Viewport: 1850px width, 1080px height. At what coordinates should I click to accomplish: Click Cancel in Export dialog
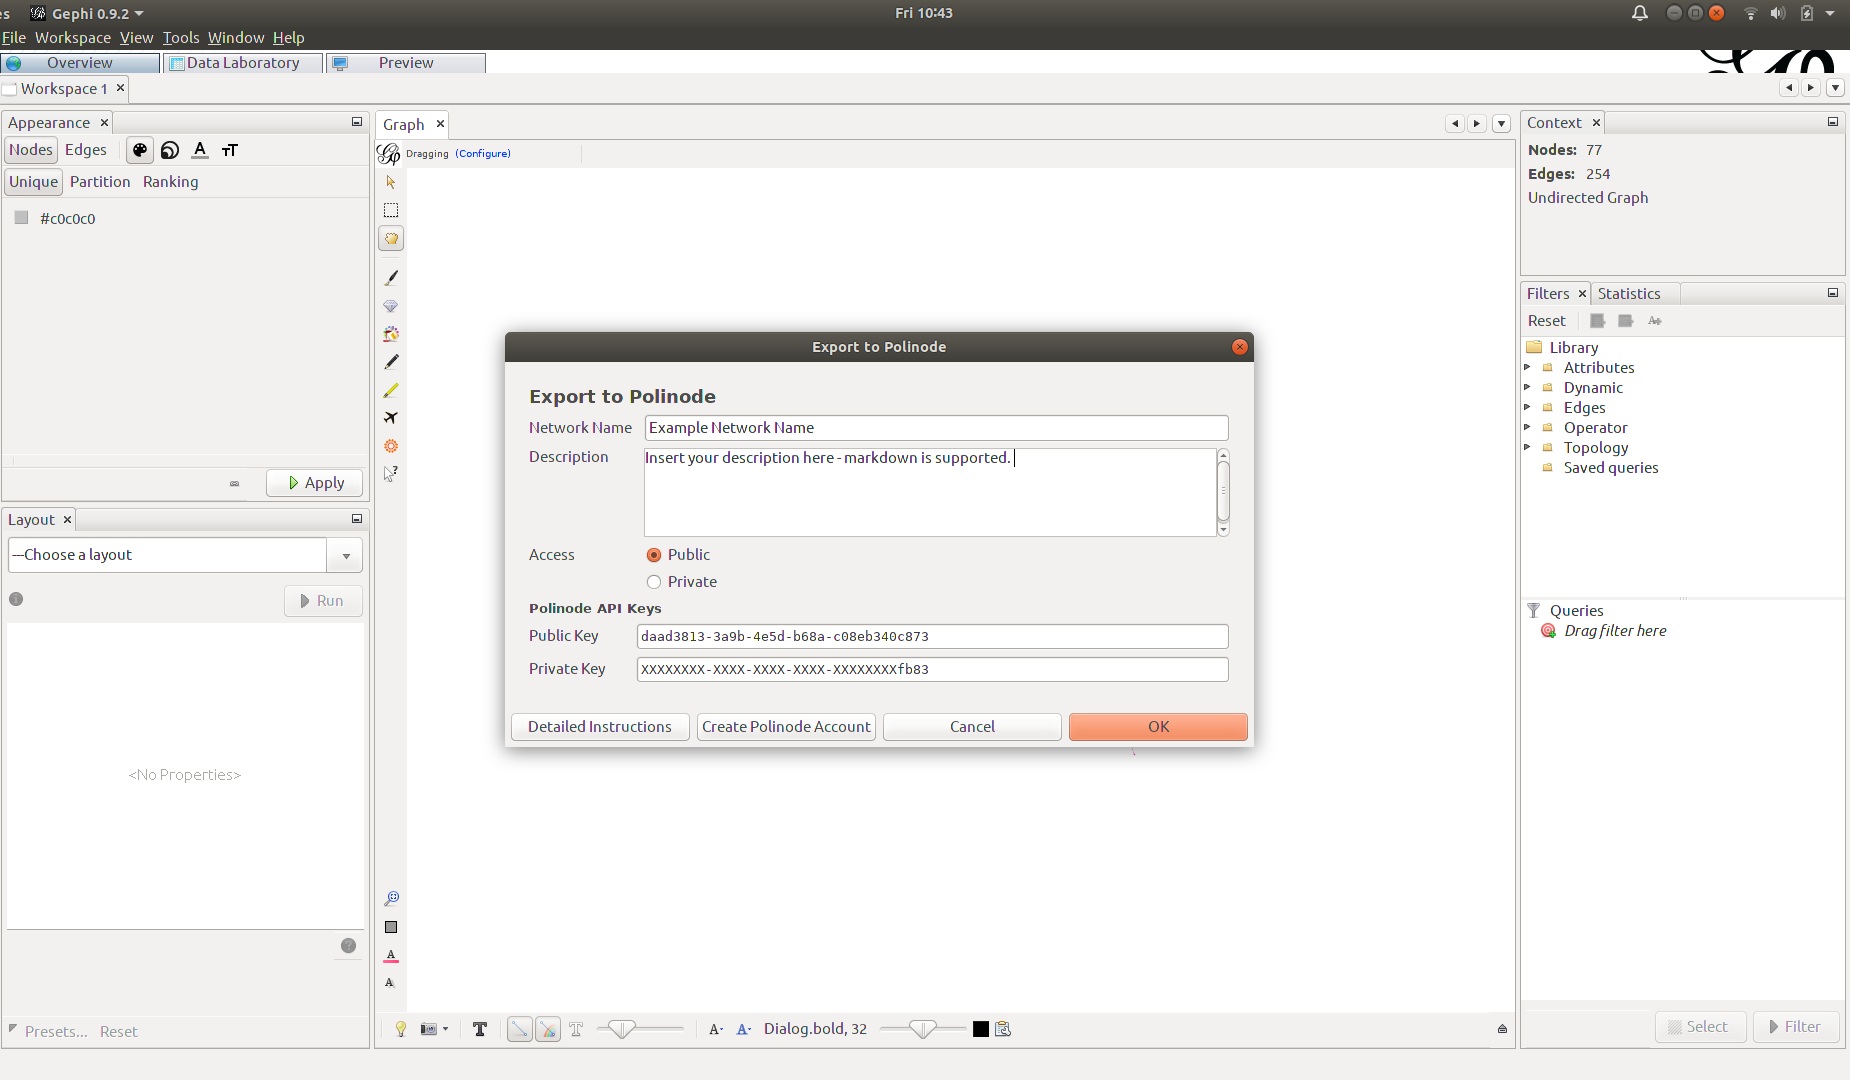(x=972, y=727)
